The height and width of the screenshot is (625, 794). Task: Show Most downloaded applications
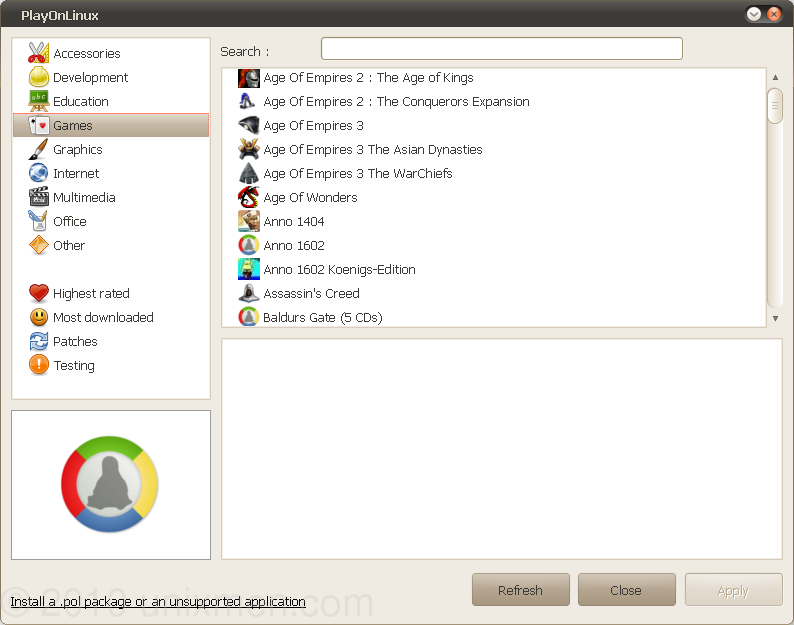pyautogui.click(x=111, y=317)
